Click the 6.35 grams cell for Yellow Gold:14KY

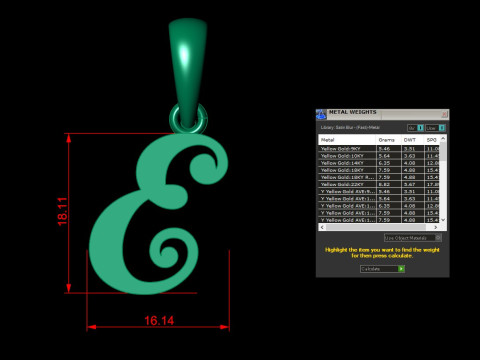click(x=389, y=163)
